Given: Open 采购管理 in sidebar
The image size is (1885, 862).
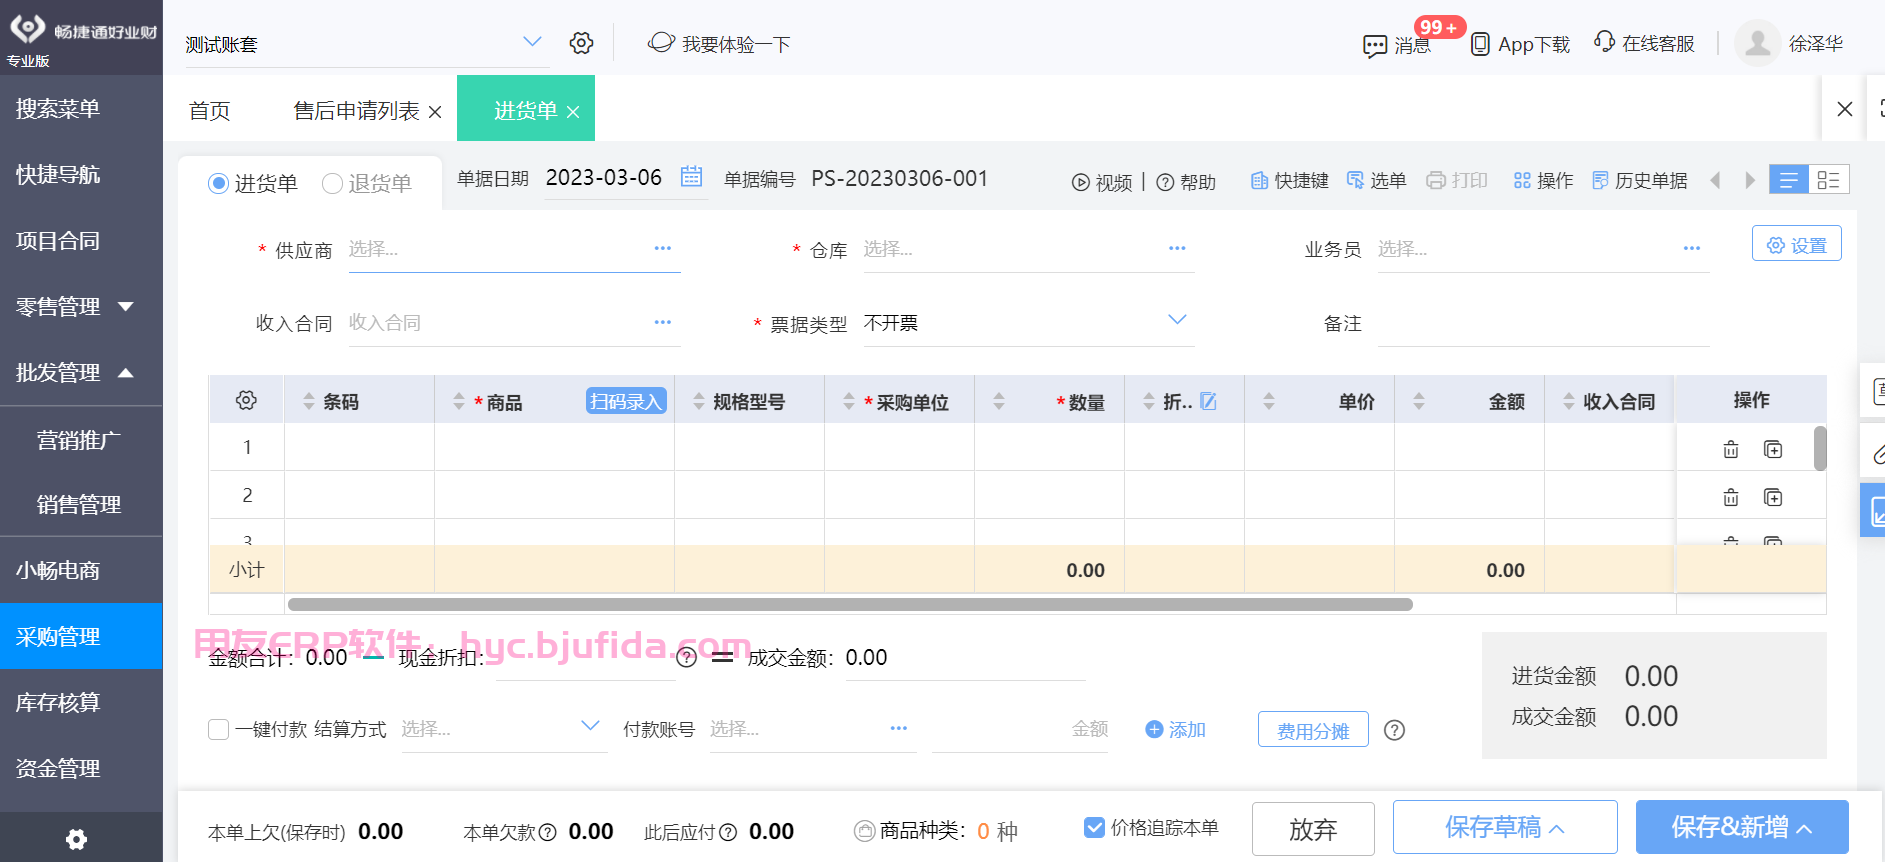Looking at the screenshot, I should tap(81, 636).
